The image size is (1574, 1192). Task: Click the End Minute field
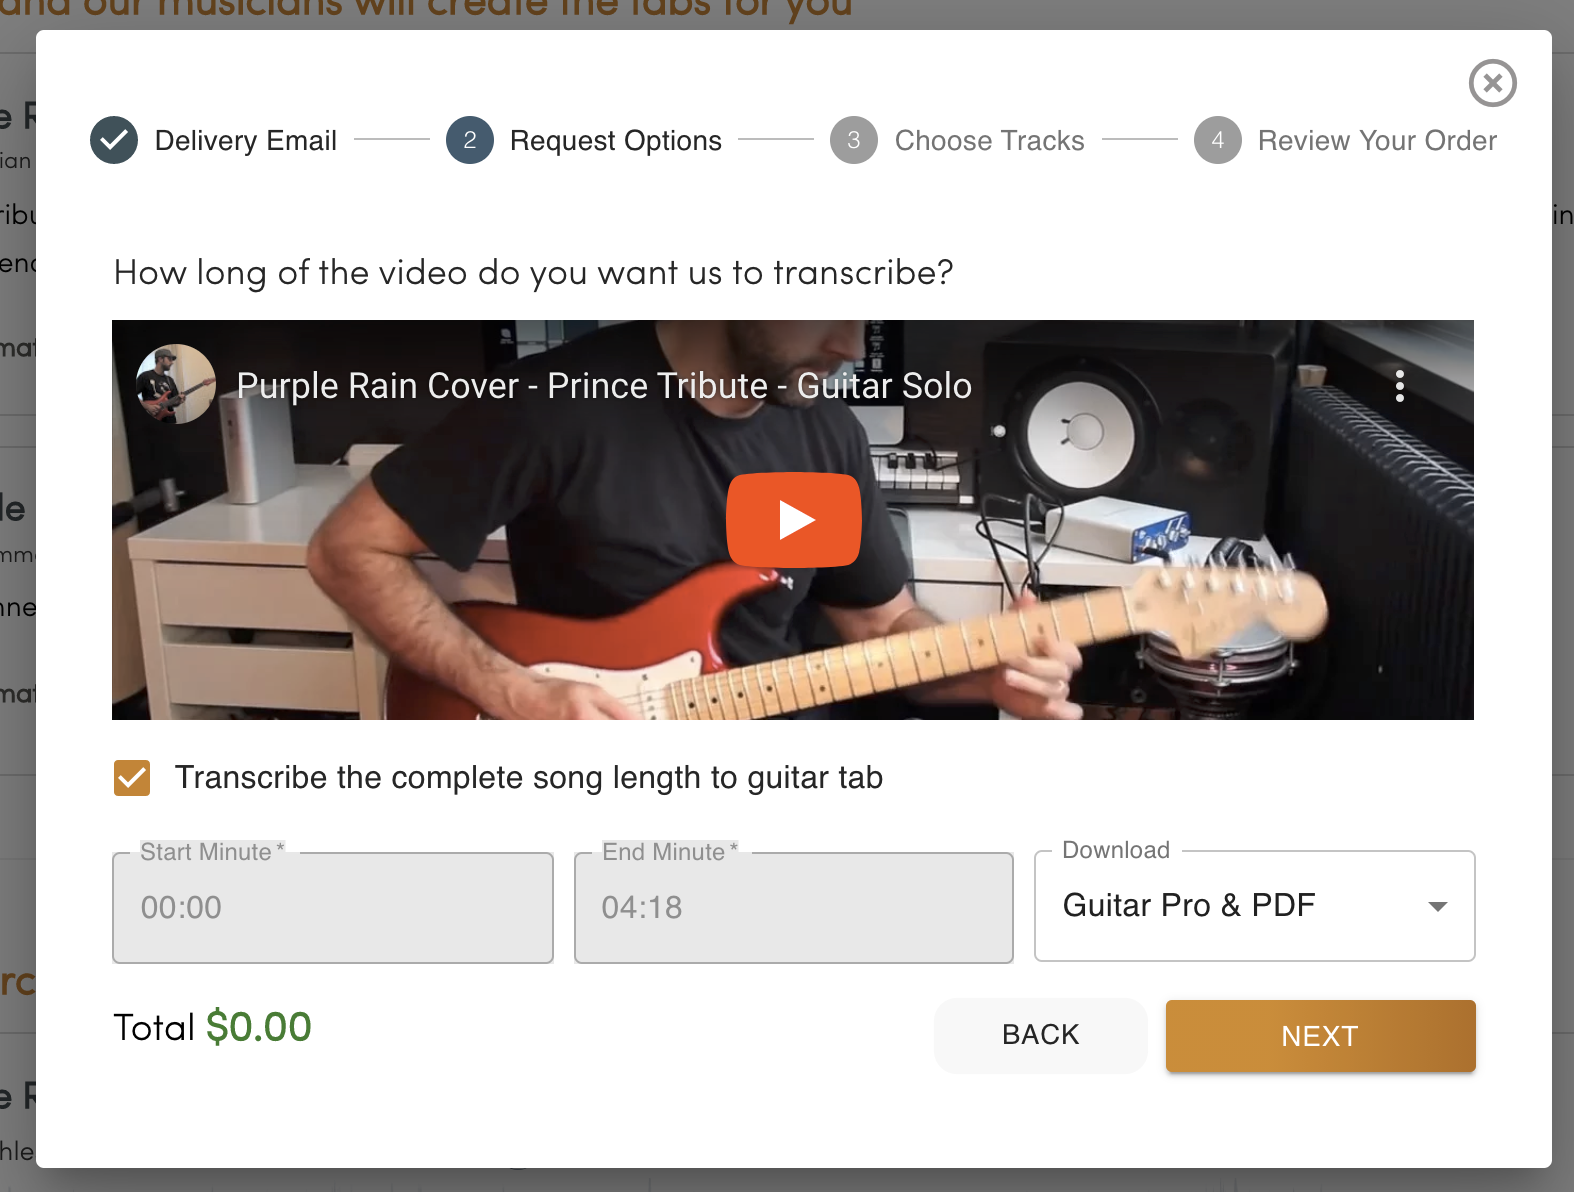click(x=794, y=907)
